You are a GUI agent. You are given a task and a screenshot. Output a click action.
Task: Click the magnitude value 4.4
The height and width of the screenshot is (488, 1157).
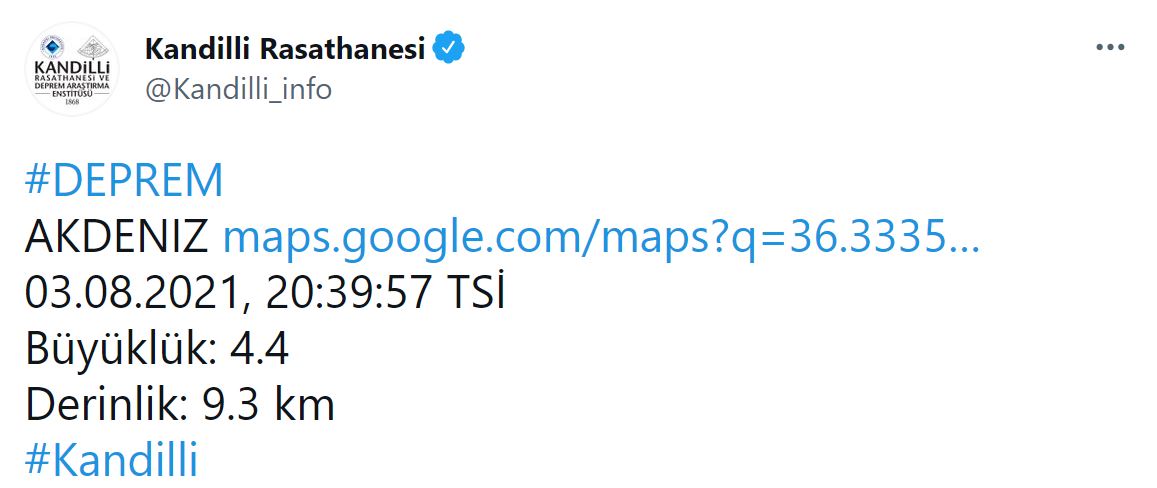(259, 350)
